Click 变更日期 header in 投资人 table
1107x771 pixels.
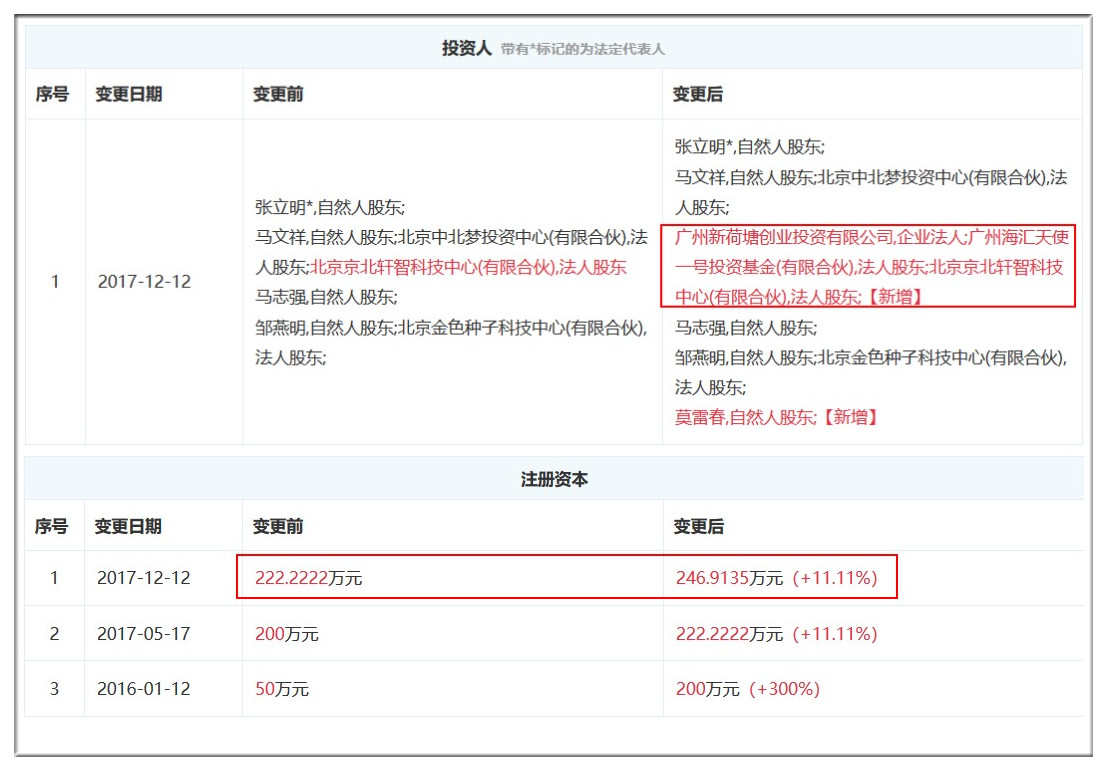[x=128, y=94]
